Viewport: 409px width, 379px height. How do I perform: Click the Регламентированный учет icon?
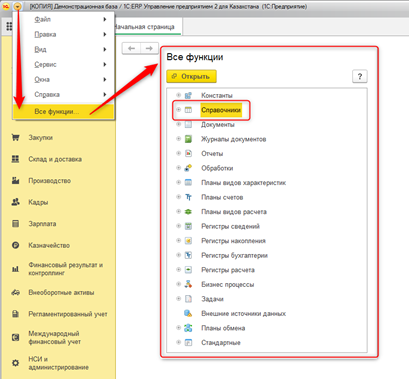(x=15, y=314)
